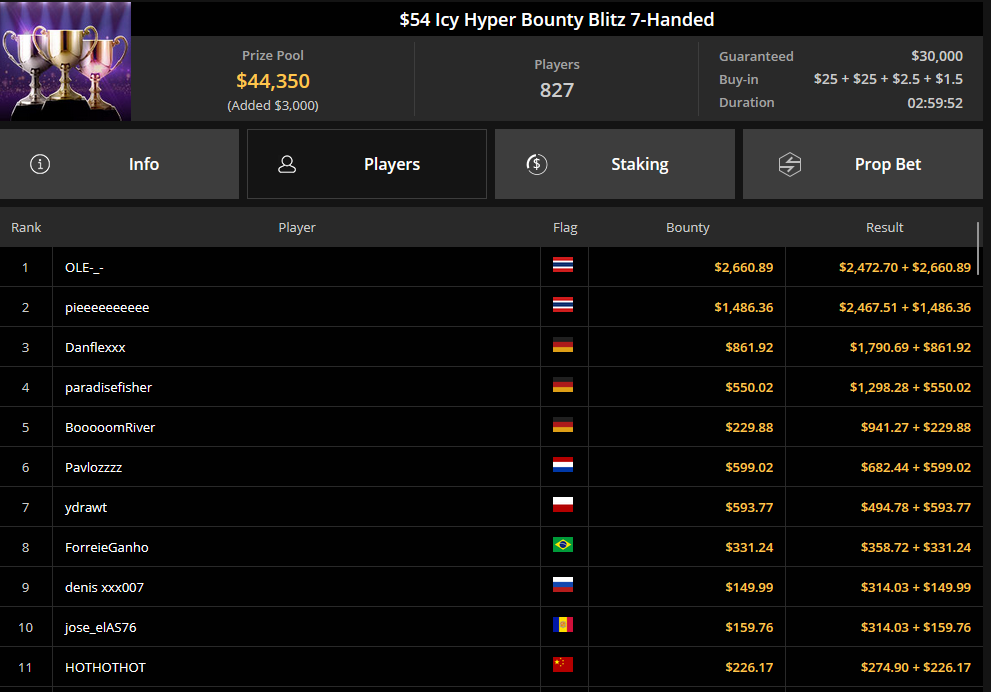Sort by Result column header
Screen dimensions: 991x692
click(884, 228)
